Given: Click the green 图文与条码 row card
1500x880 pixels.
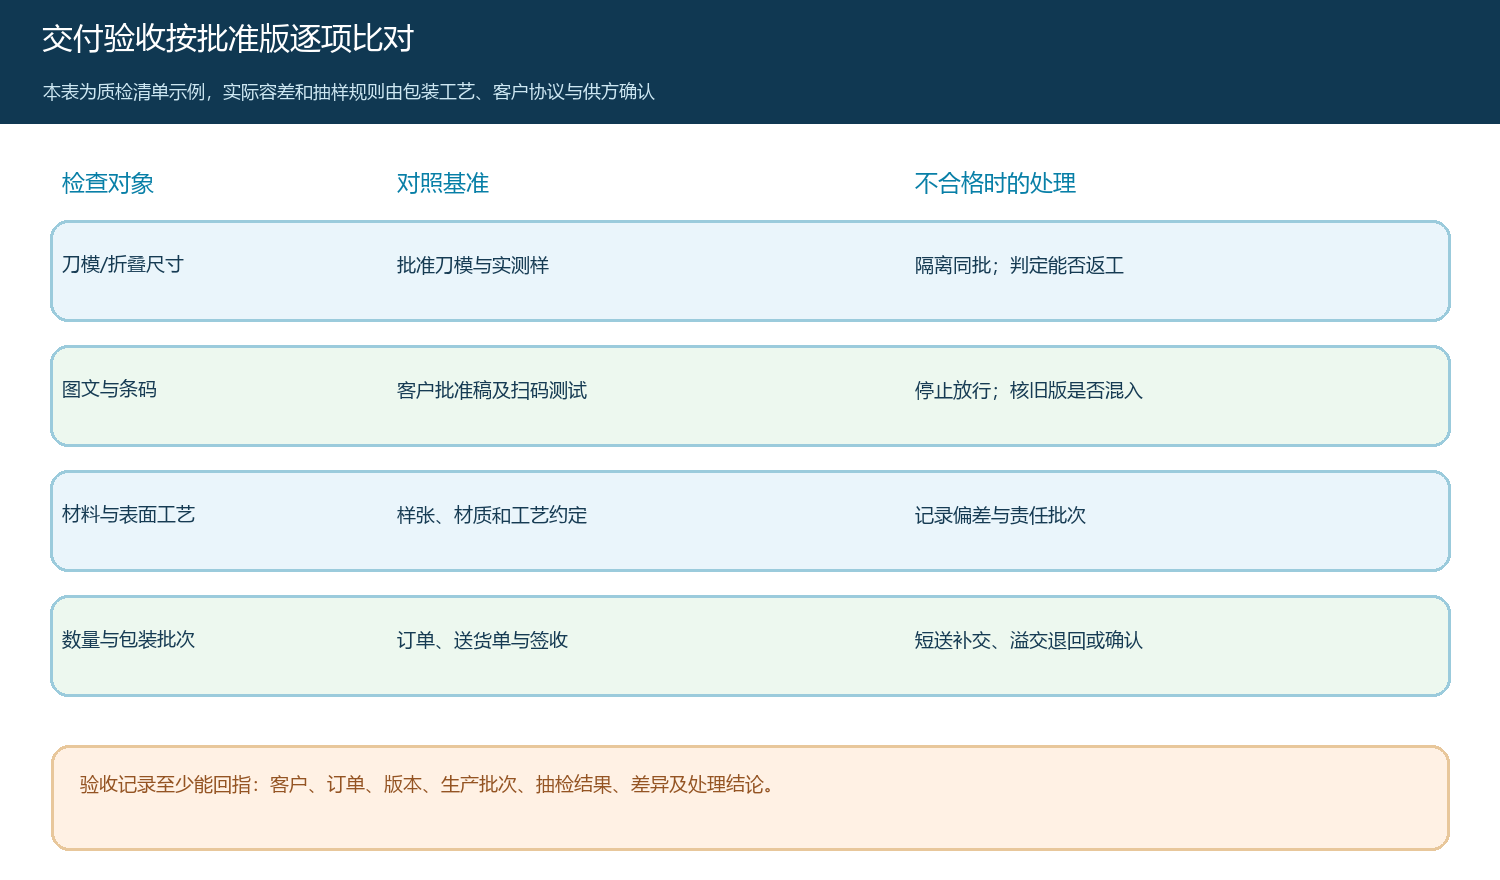Looking at the screenshot, I should (x=750, y=396).
